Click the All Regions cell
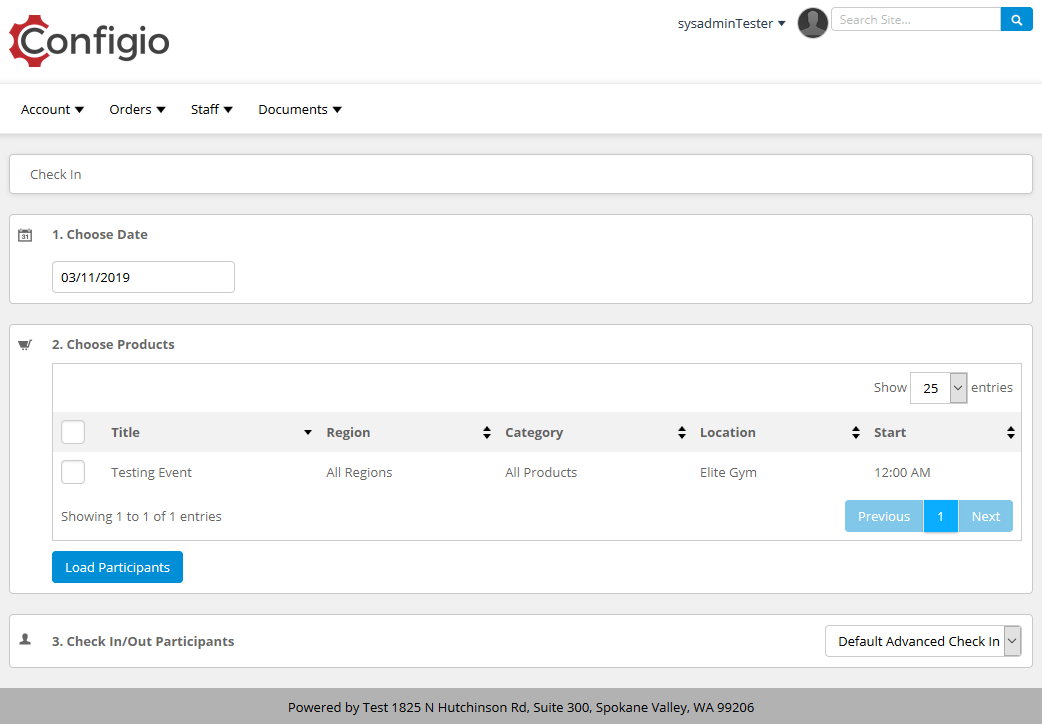Screen dimensions: 1042x724 360,472
